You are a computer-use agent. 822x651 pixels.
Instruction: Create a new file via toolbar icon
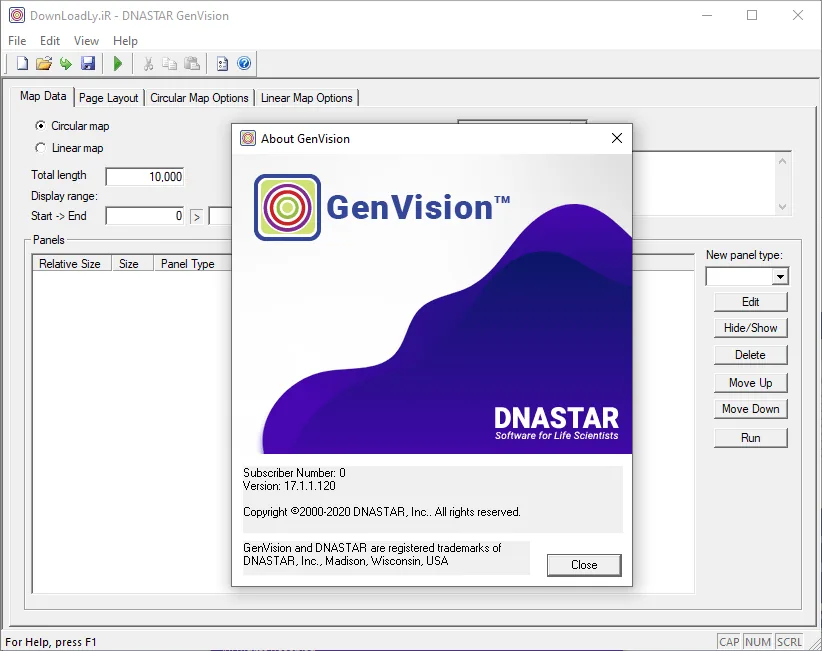point(22,63)
